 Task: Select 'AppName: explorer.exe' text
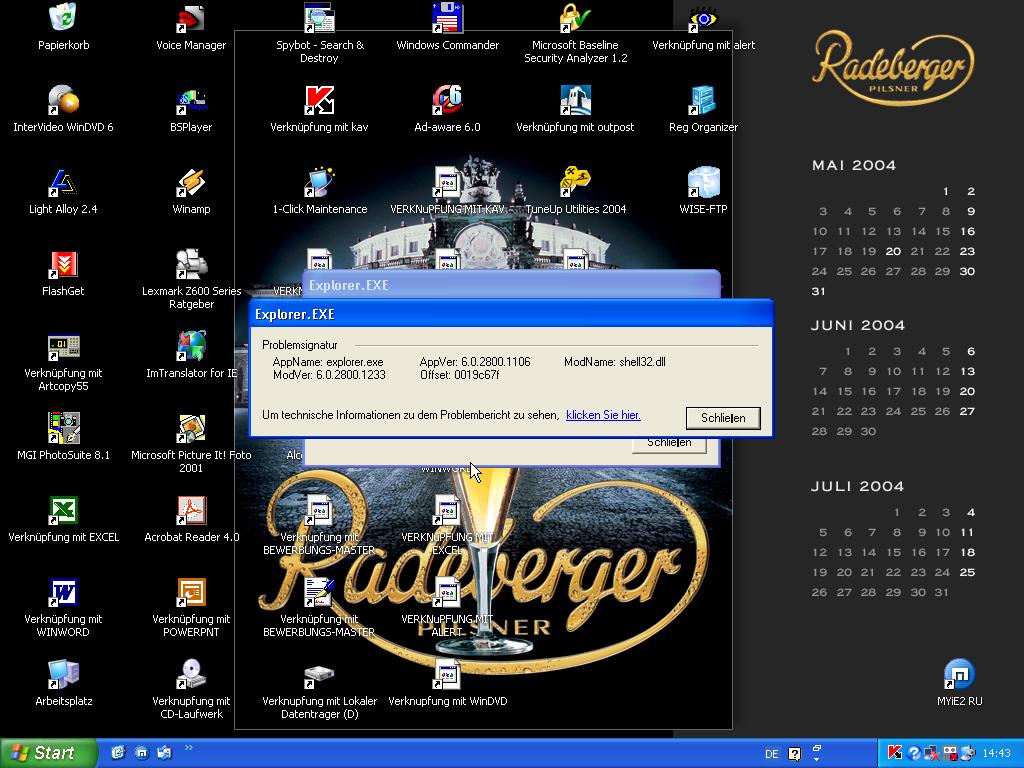click(x=328, y=362)
